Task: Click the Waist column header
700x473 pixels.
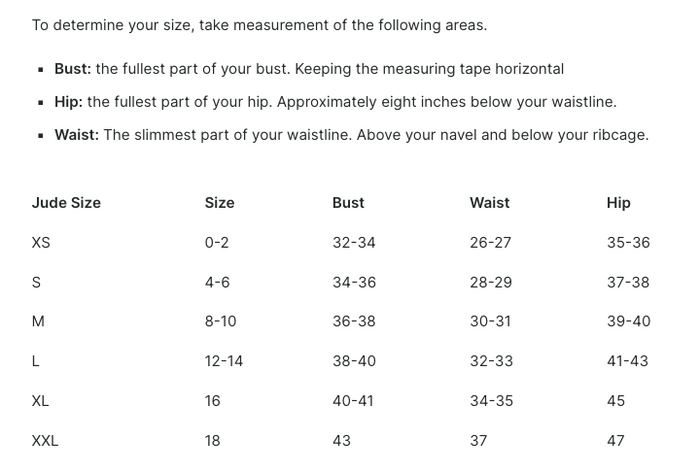Action: coord(489,203)
